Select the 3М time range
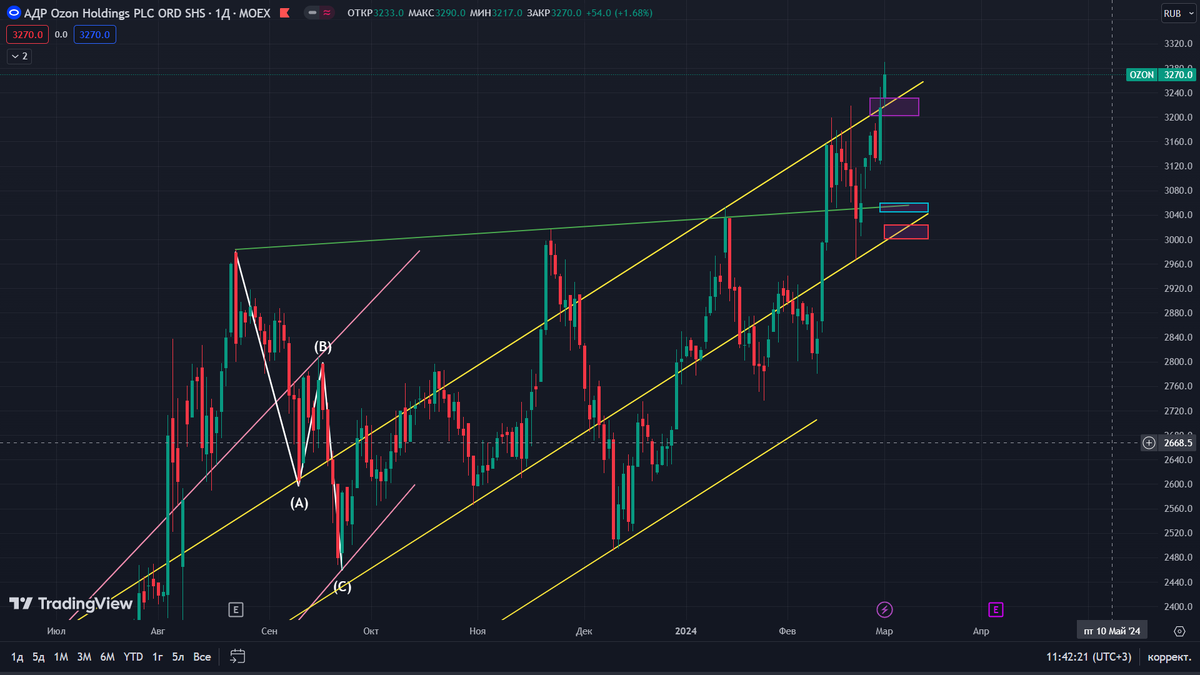This screenshot has width=1200, height=675. pos(85,657)
